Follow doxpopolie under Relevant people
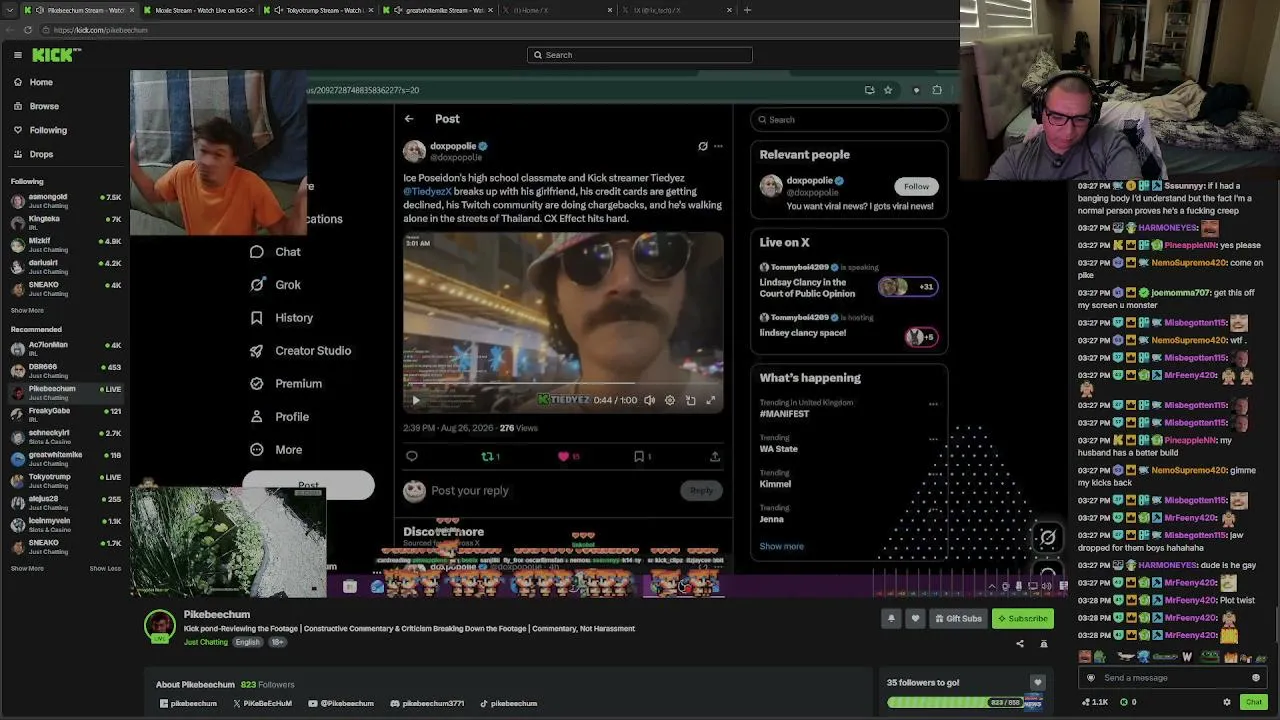The height and width of the screenshot is (720, 1280). (916, 186)
